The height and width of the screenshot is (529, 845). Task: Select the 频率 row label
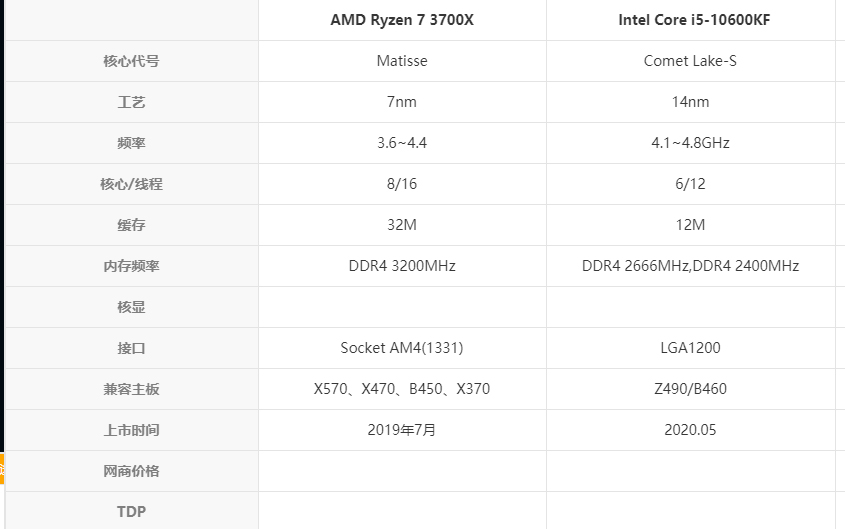tap(131, 143)
